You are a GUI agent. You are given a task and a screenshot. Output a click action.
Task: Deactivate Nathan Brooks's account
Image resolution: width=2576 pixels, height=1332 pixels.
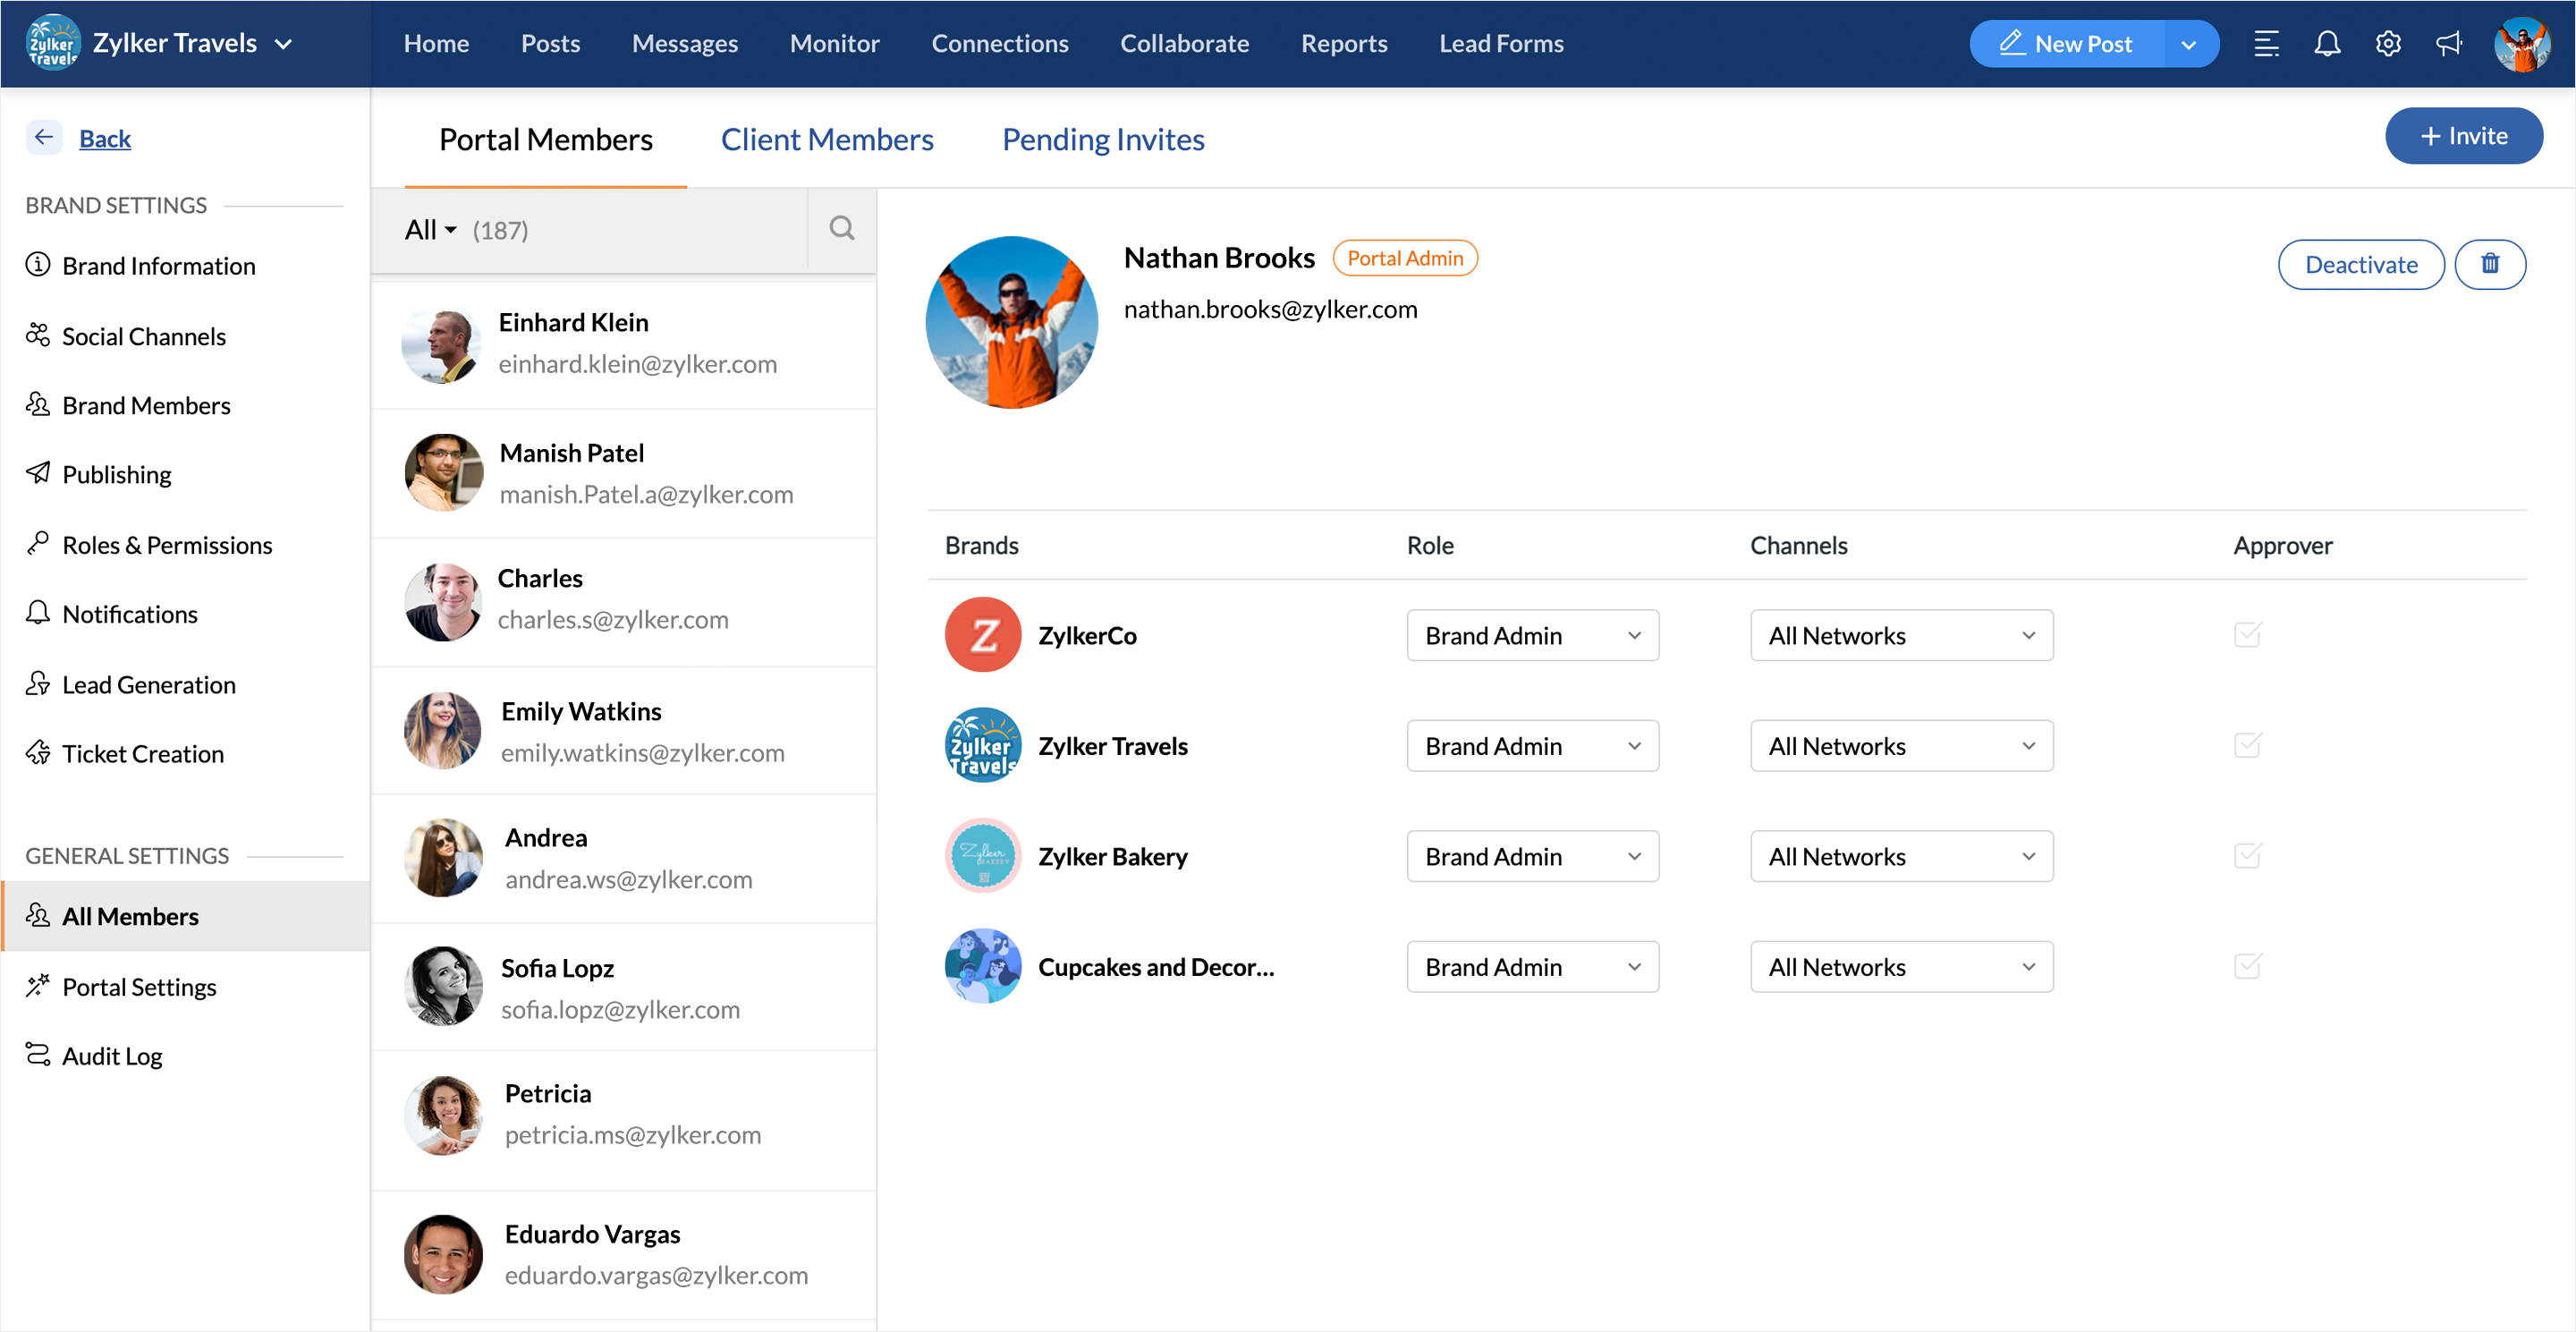coord(2361,264)
